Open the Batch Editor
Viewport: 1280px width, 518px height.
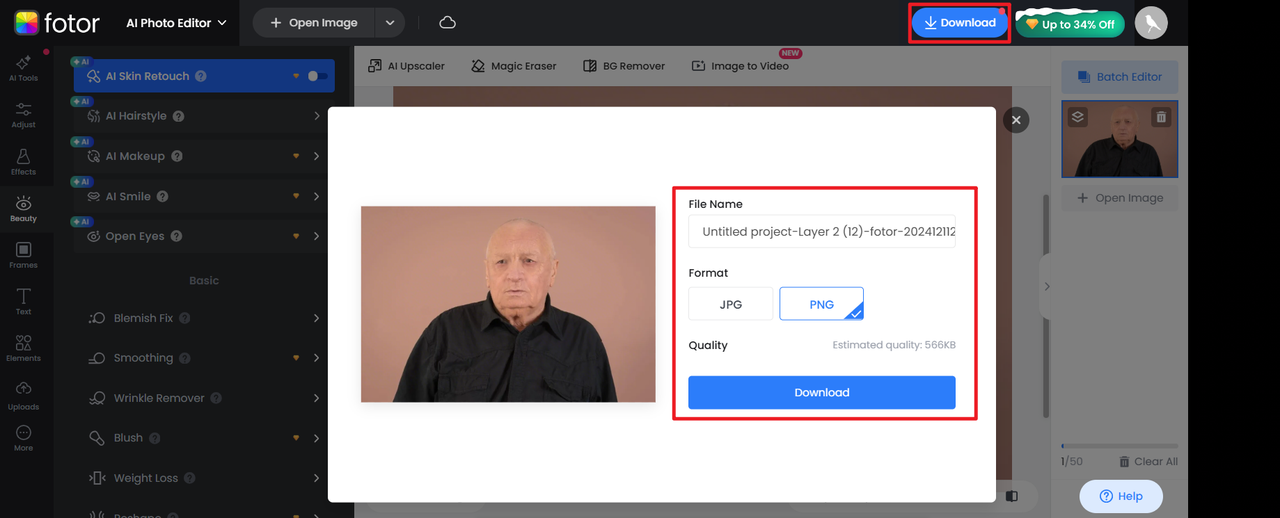(1119, 77)
